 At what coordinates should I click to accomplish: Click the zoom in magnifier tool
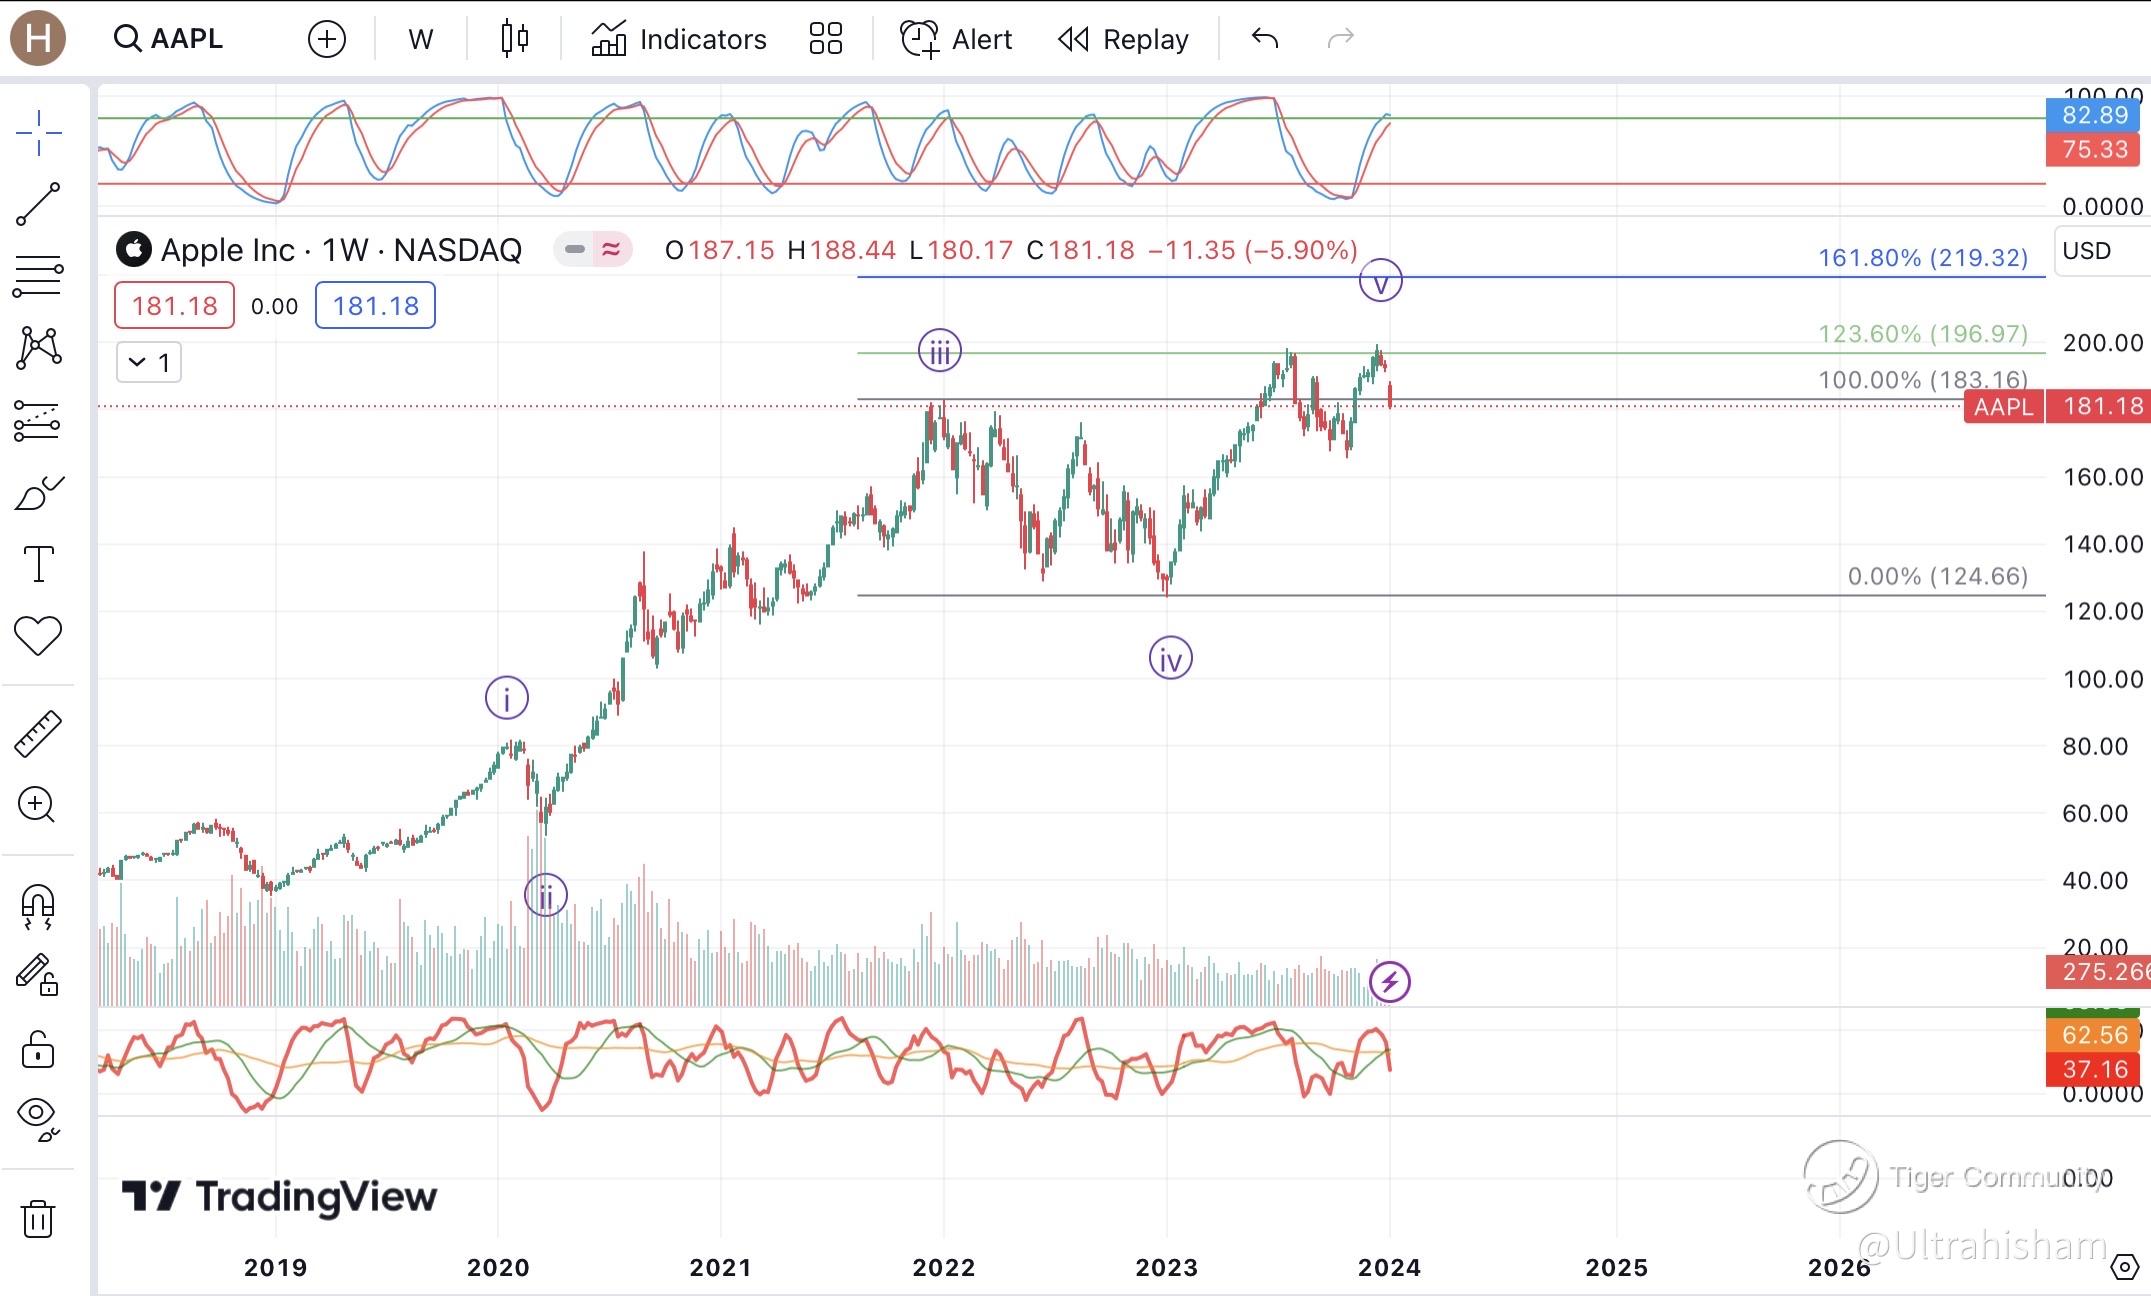point(38,805)
